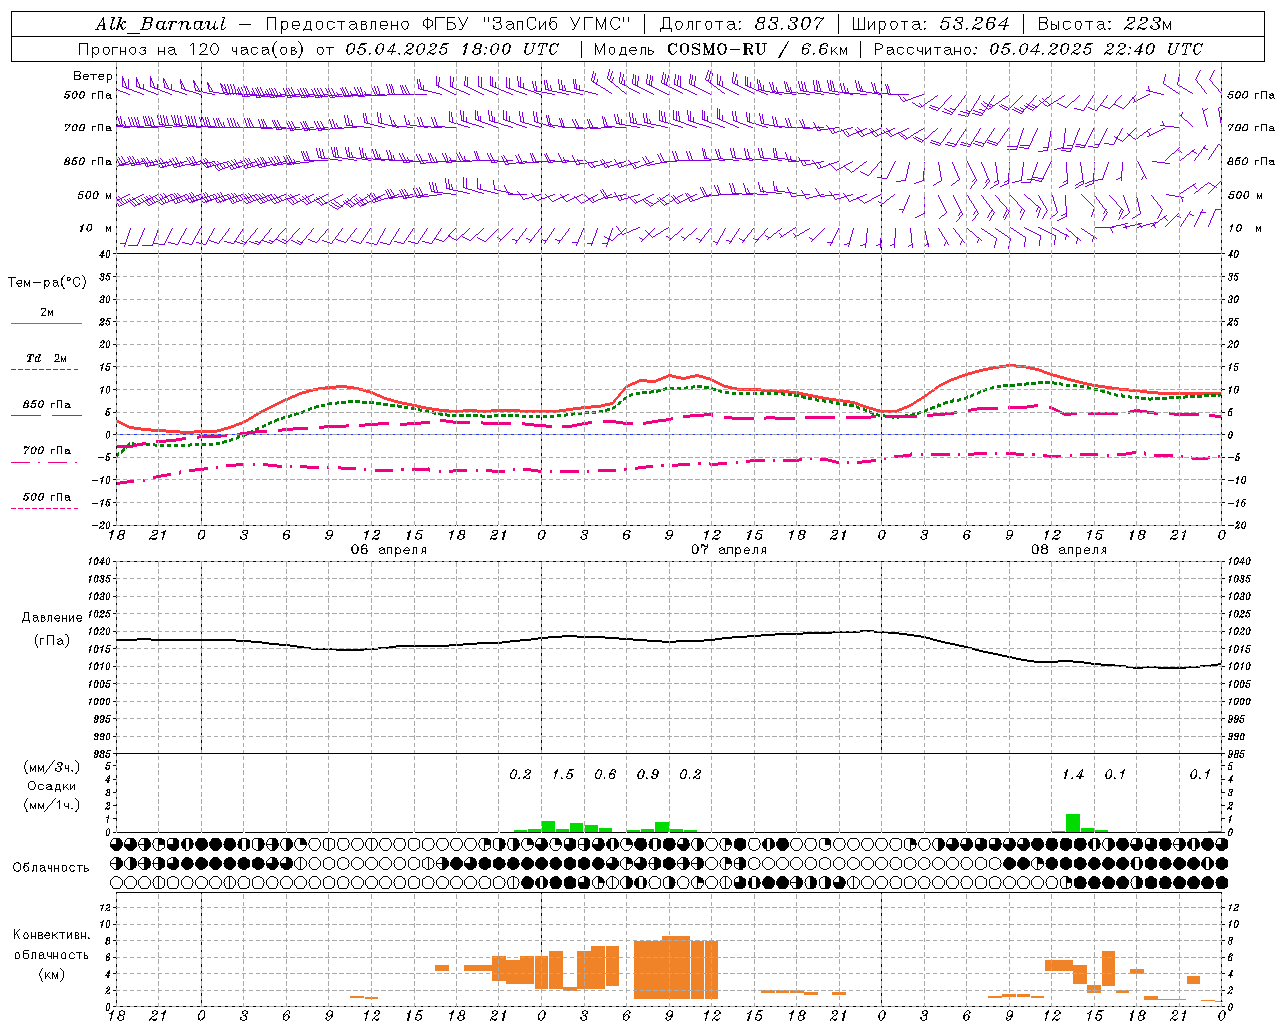
Task: Click the 'Осадки' precipitation label
Action: [52, 786]
